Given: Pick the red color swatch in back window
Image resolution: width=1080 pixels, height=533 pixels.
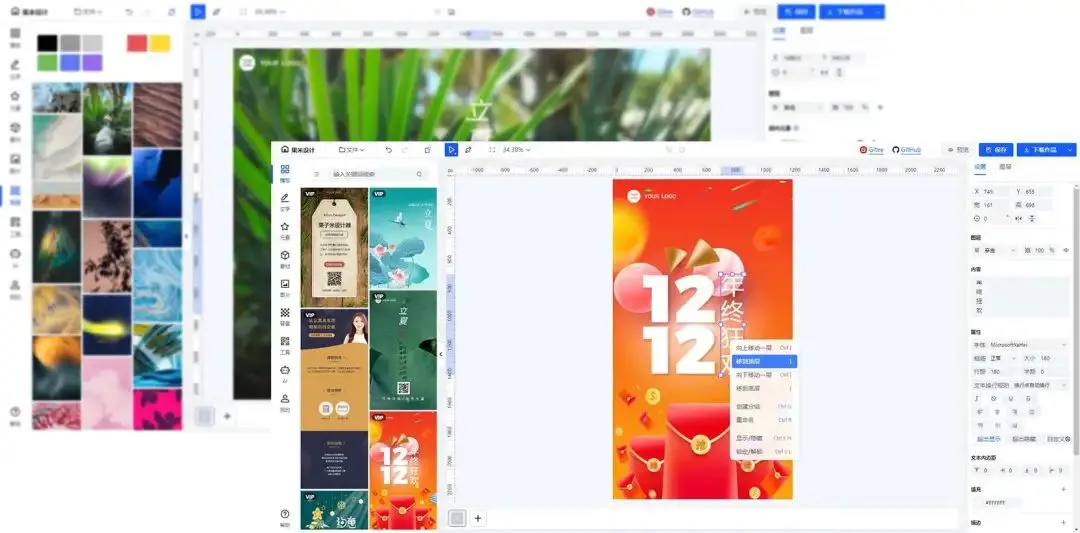Looking at the screenshot, I should [137, 43].
